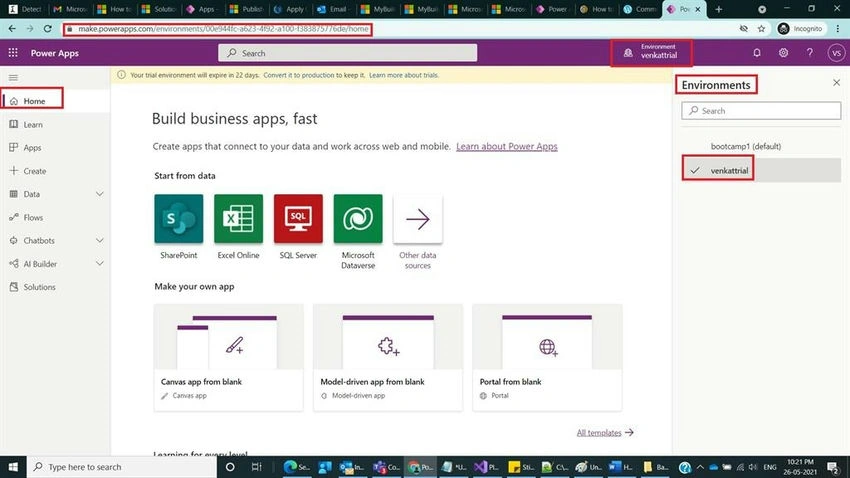Image resolution: width=850 pixels, height=478 pixels.
Task: Create a Canvas app from blank
Action: coord(228,357)
